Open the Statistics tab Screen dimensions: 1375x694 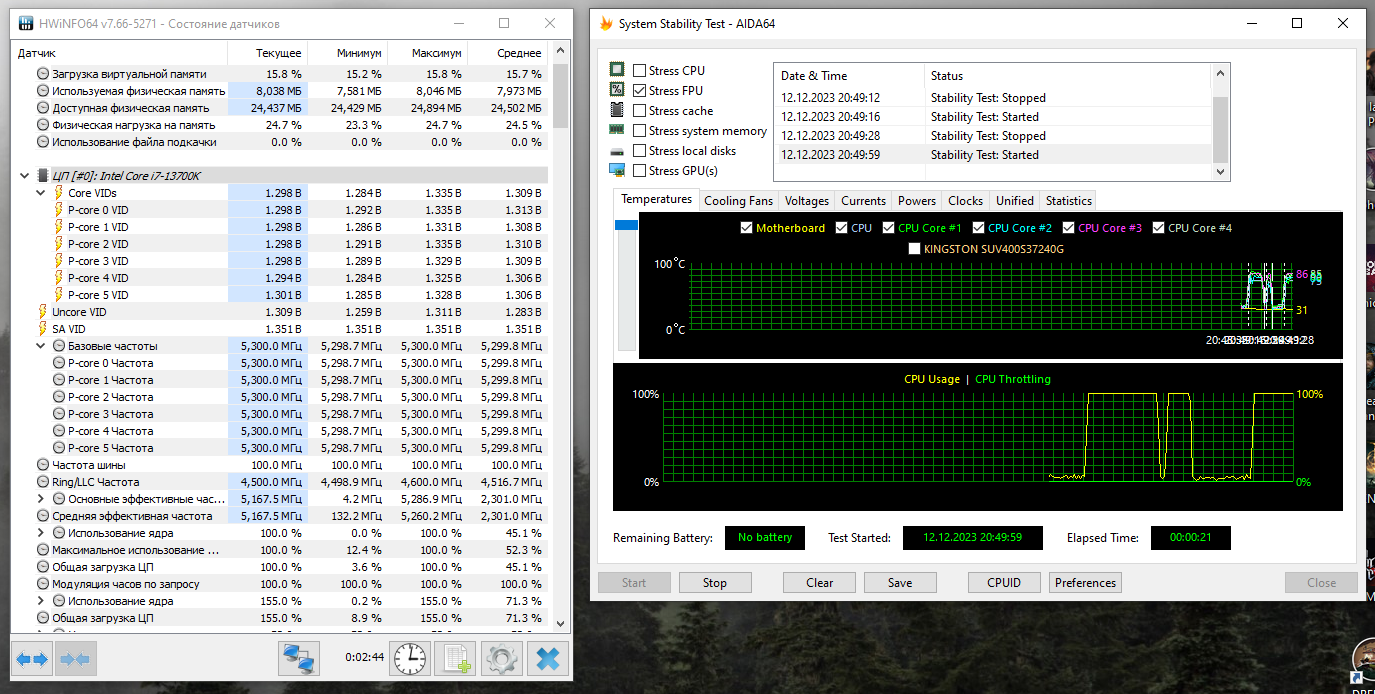pos(1068,200)
